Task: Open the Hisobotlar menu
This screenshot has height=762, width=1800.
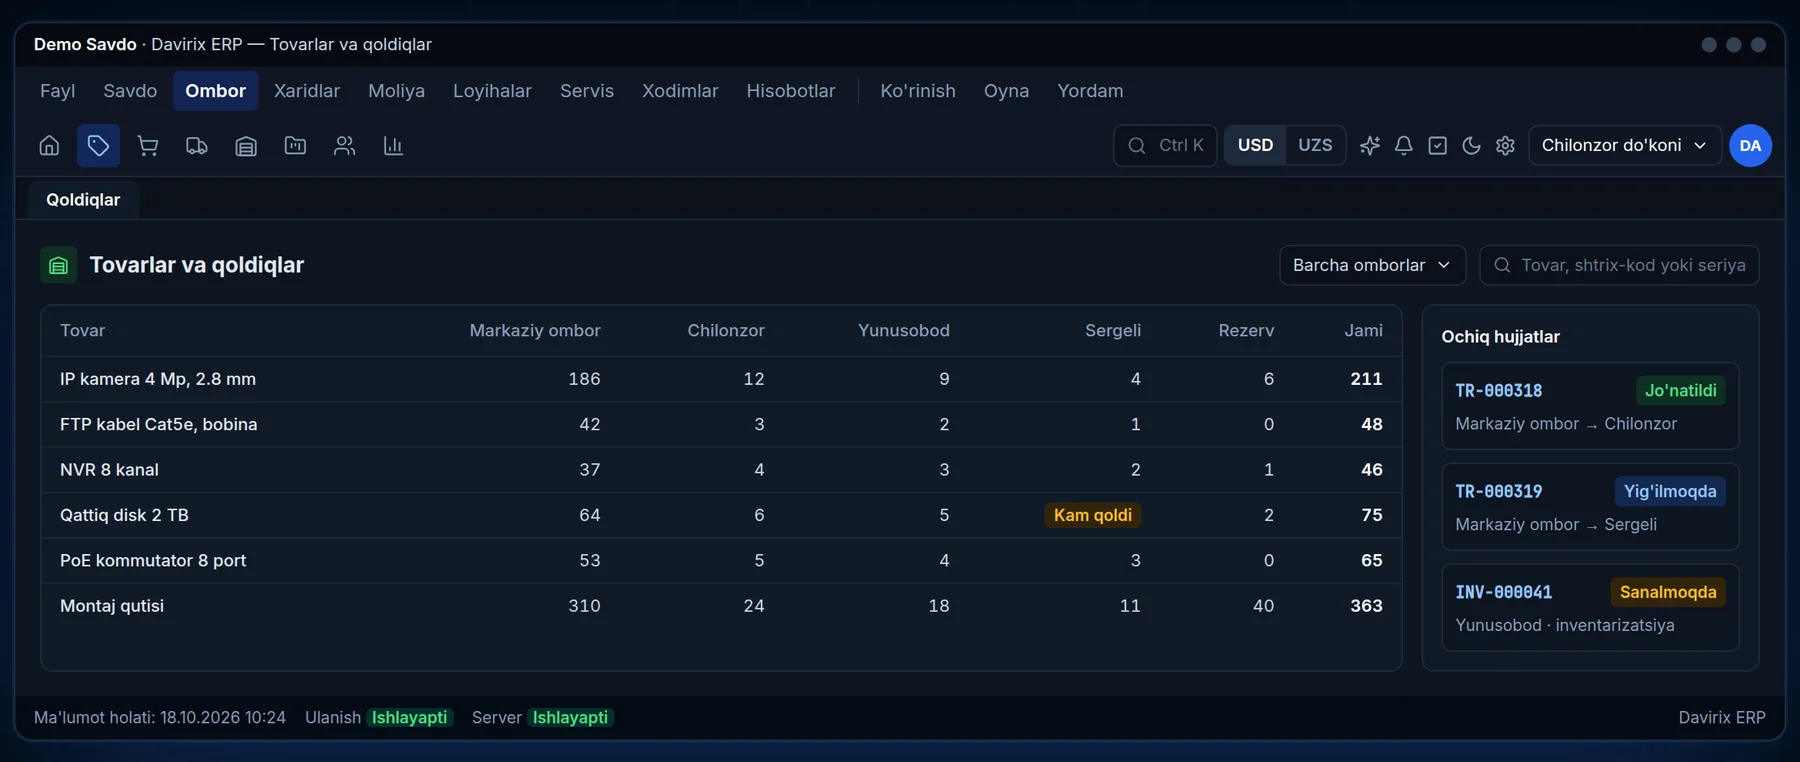Action: coord(790,91)
